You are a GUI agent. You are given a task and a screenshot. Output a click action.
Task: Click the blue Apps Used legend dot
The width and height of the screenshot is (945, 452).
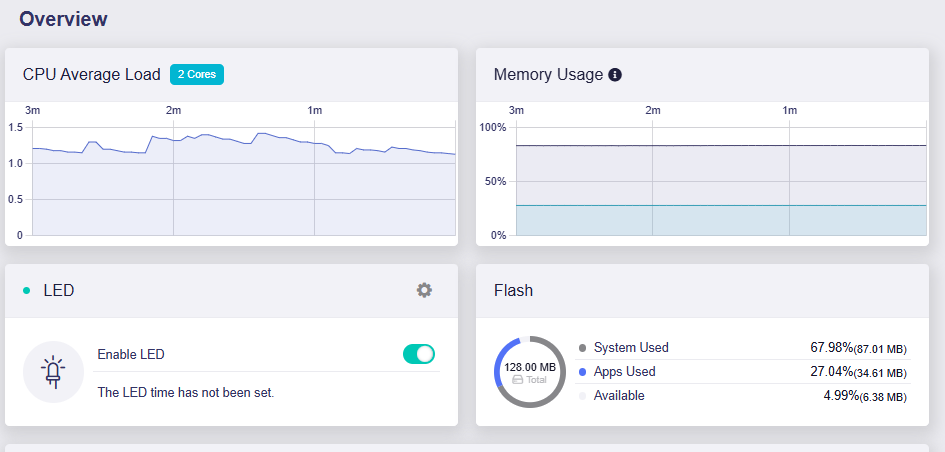[x=583, y=372]
